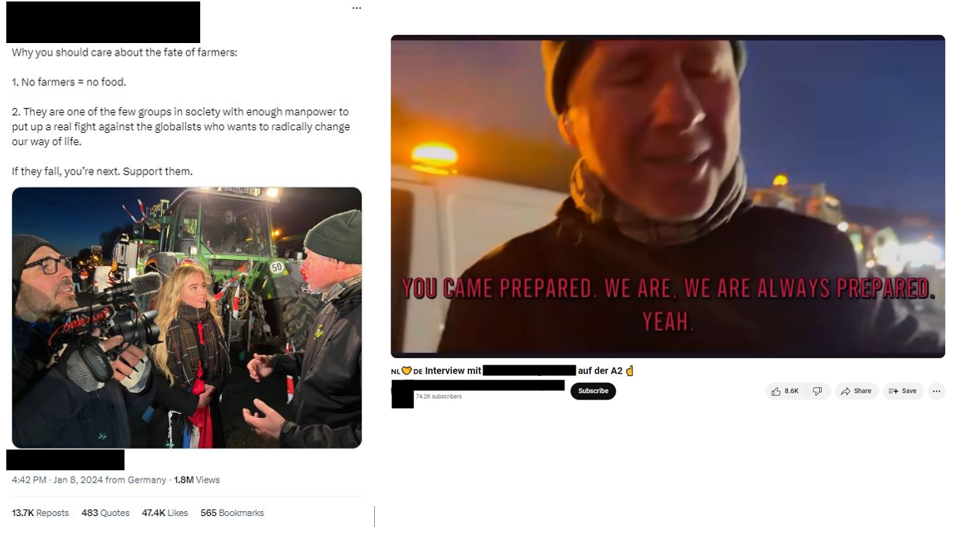The height and width of the screenshot is (533, 960).
Task: View the 47.4K Likes list
Action: coord(165,513)
